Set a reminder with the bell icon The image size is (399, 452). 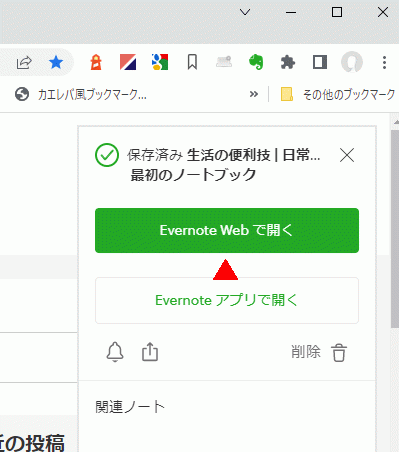[x=115, y=352]
